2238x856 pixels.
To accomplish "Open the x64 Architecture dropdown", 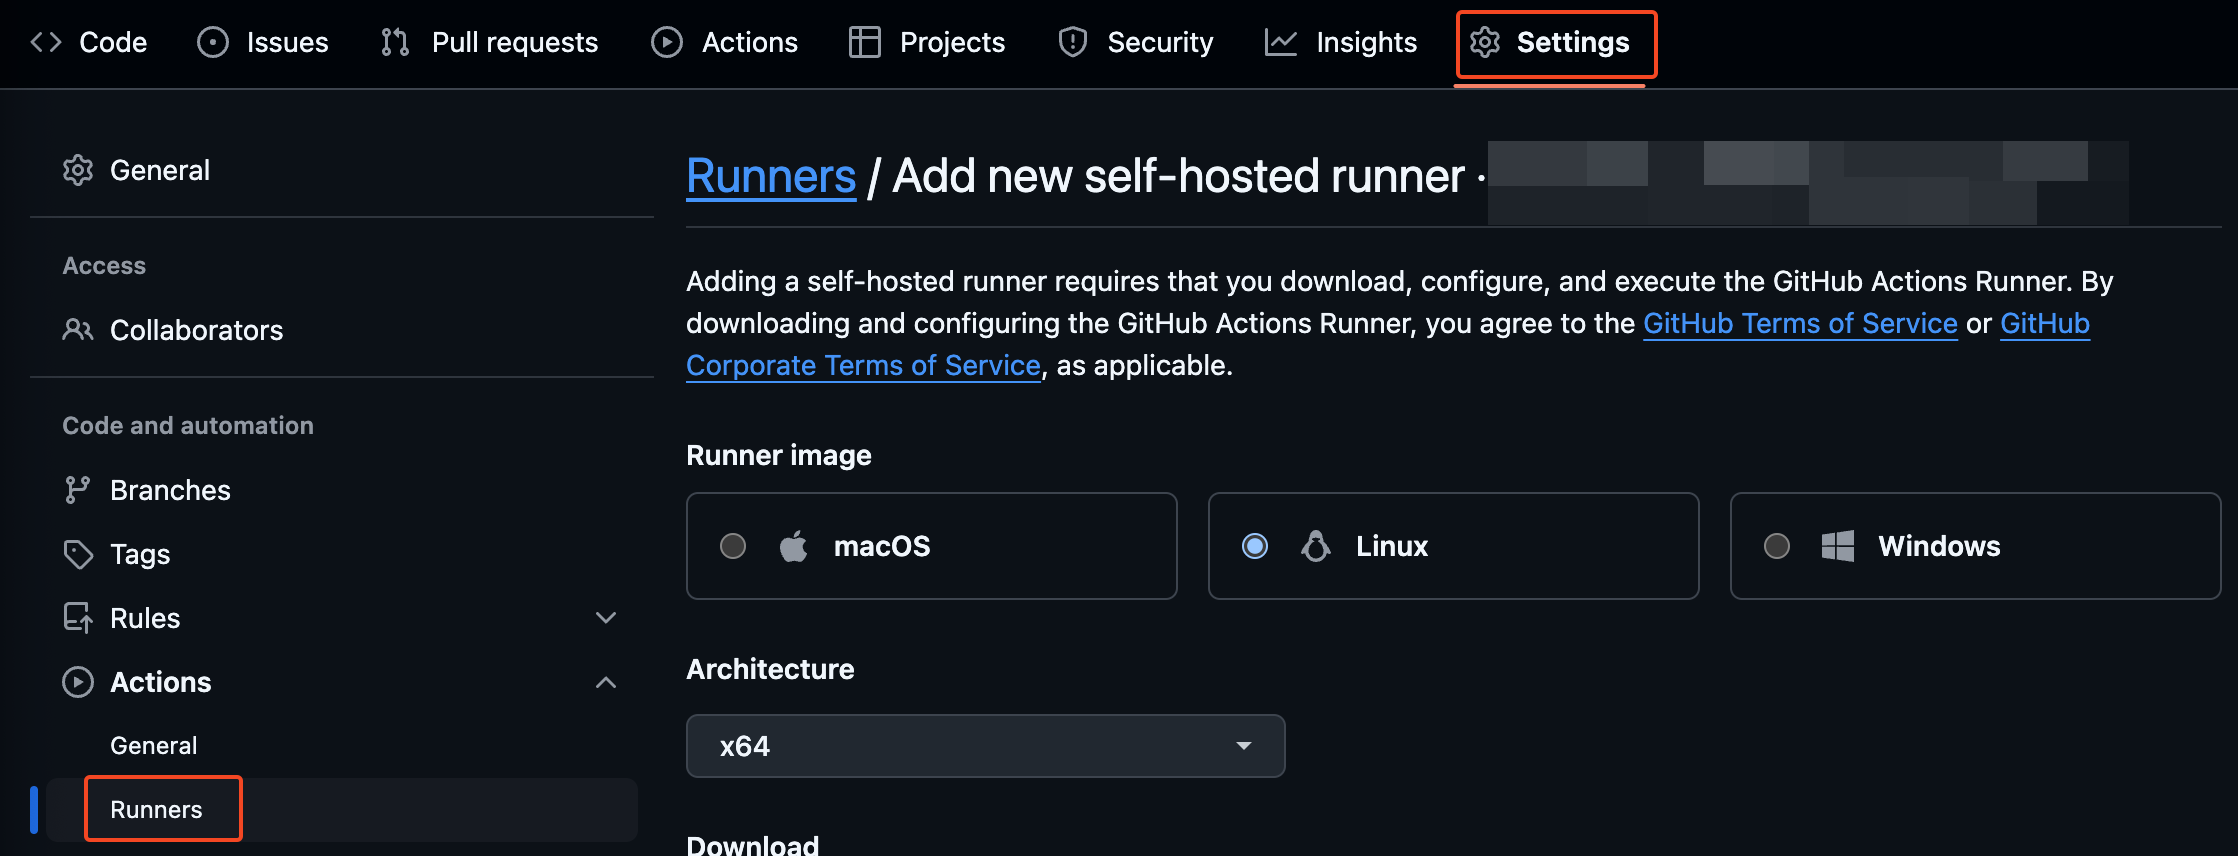I will click(986, 746).
